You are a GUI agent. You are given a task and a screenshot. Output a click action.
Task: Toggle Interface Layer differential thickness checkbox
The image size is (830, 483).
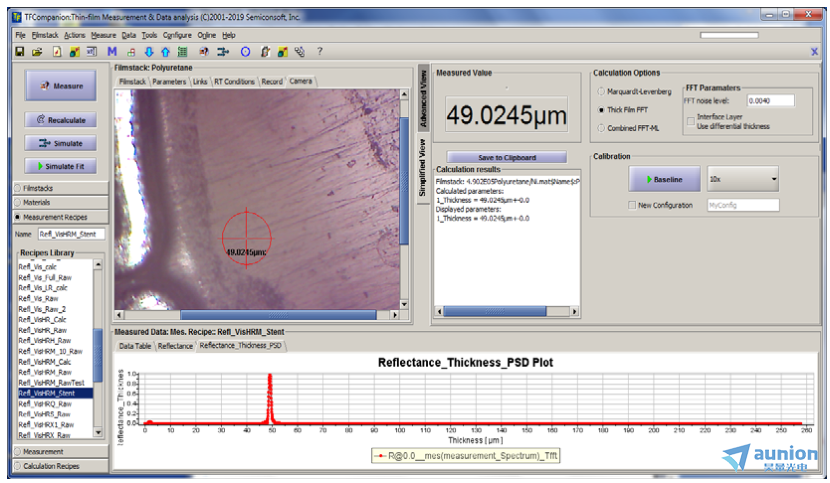[x=691, y=121]
